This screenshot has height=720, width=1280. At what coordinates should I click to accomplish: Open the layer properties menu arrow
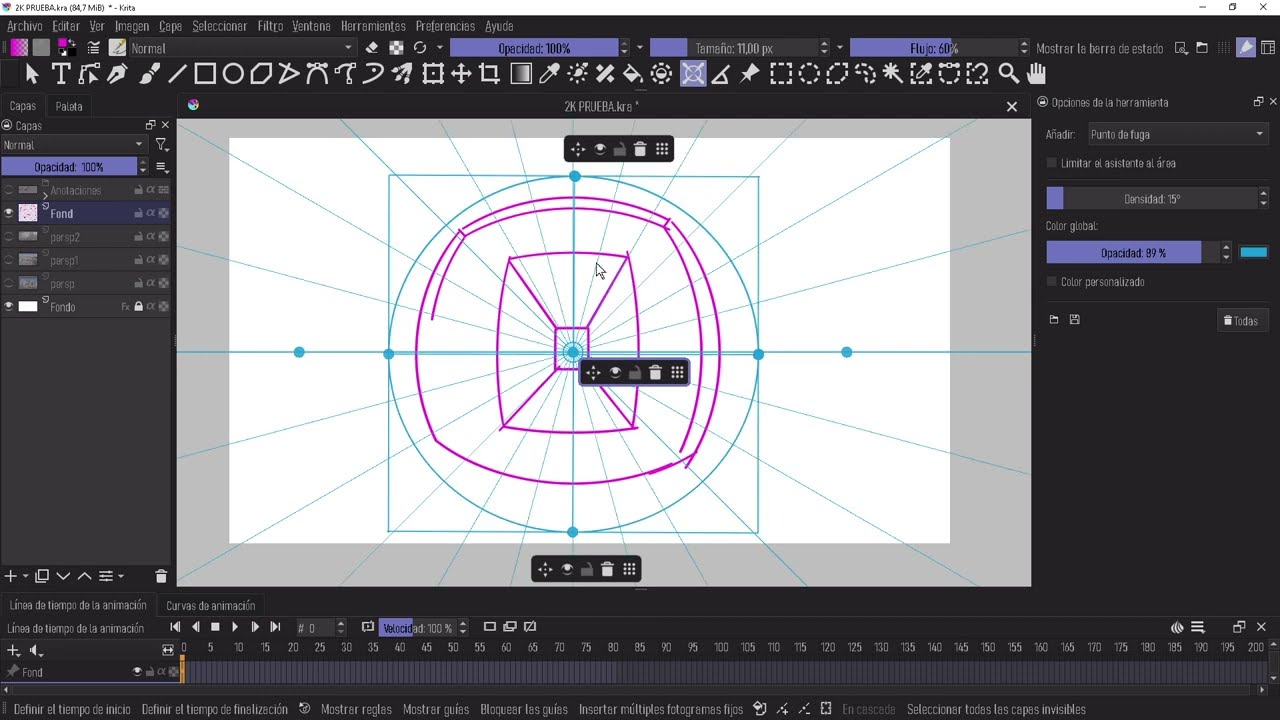[121, 576]
